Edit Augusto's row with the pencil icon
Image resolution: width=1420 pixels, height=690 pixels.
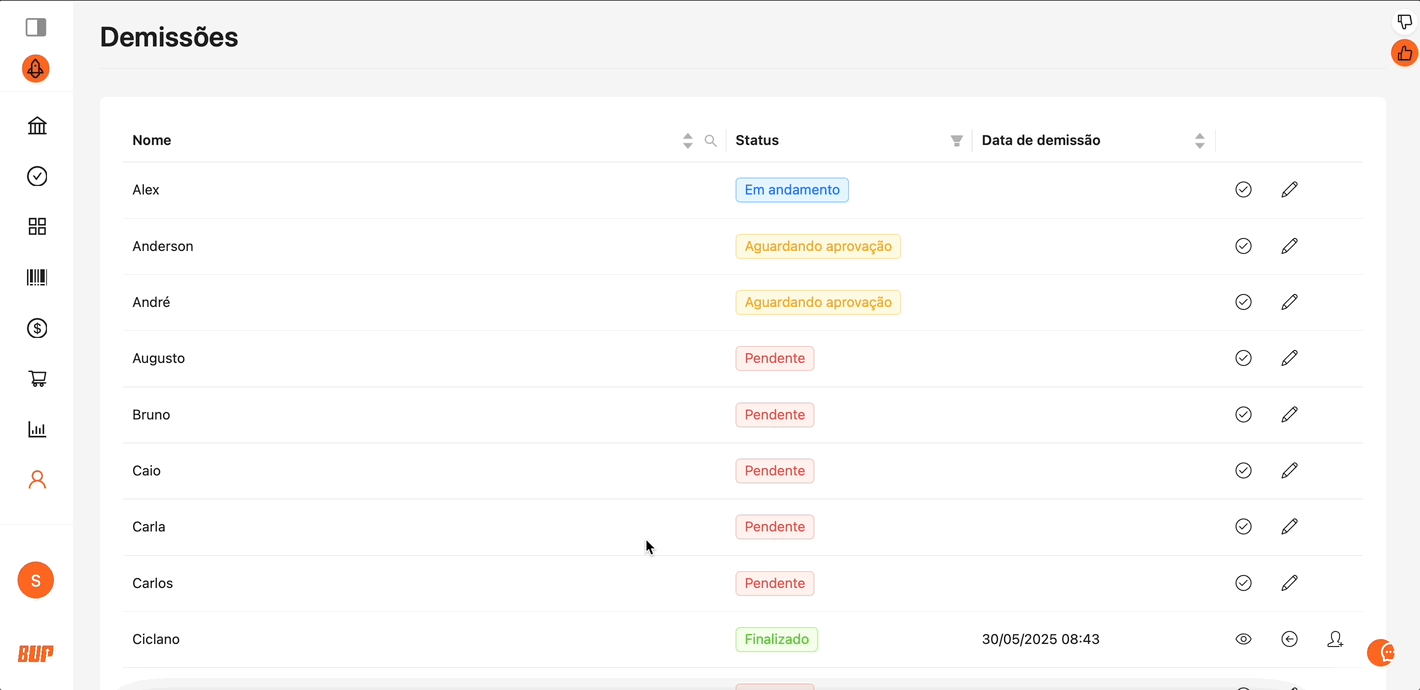(x=1290, y=358)
